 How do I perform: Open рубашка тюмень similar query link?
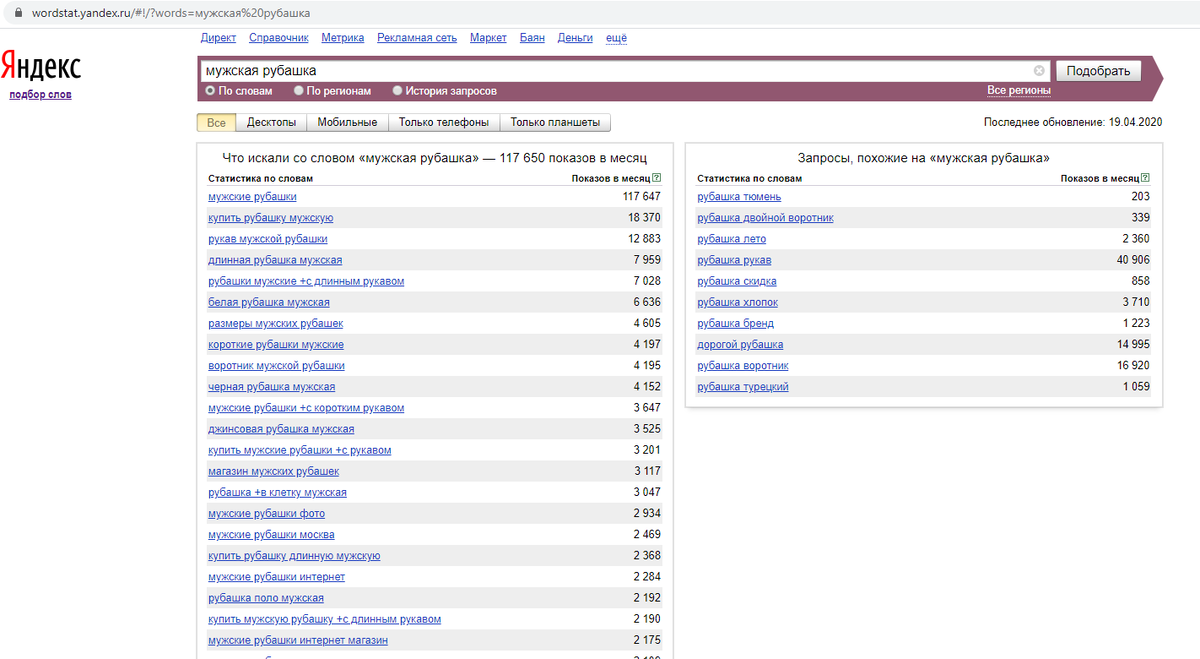pyautogui.click(x=739, y=196)
